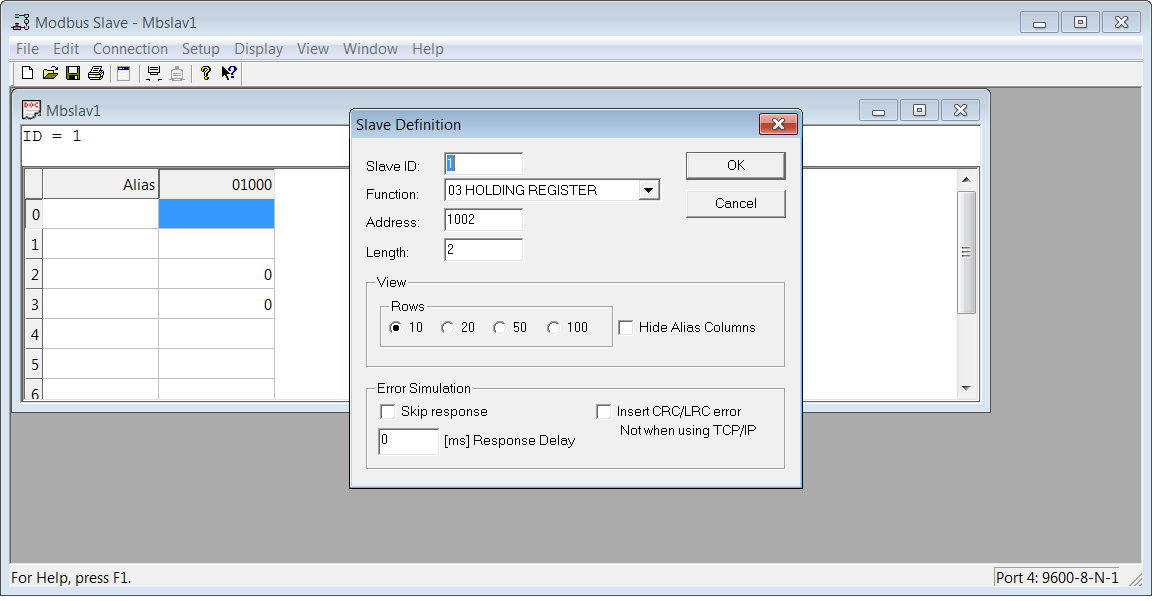Maximize the Modbus Slave main window
The height and width of the screenshot is (601, 1152).
point(1080,23)
